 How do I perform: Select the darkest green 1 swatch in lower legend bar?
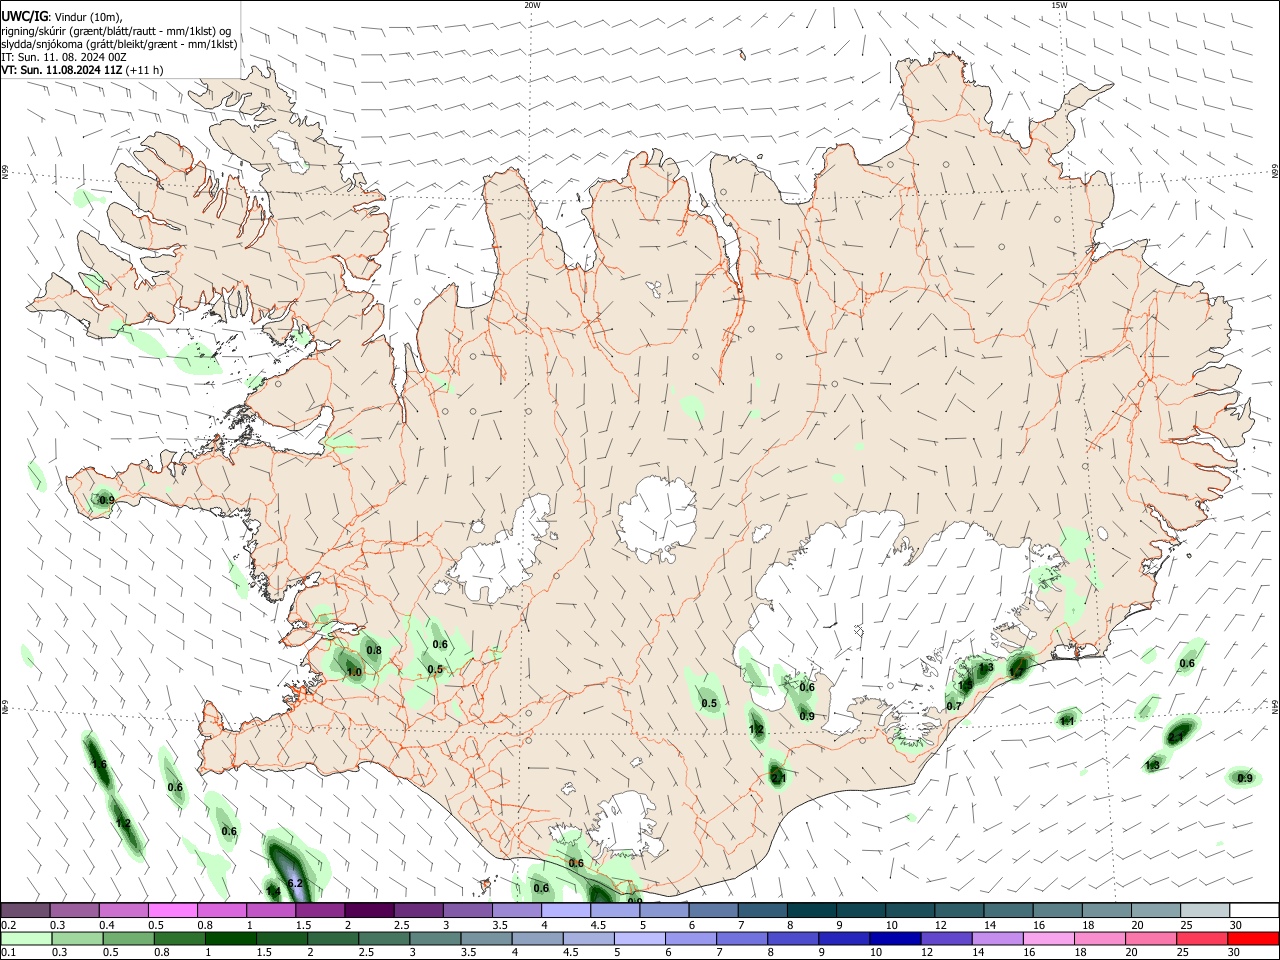(230, 939)
